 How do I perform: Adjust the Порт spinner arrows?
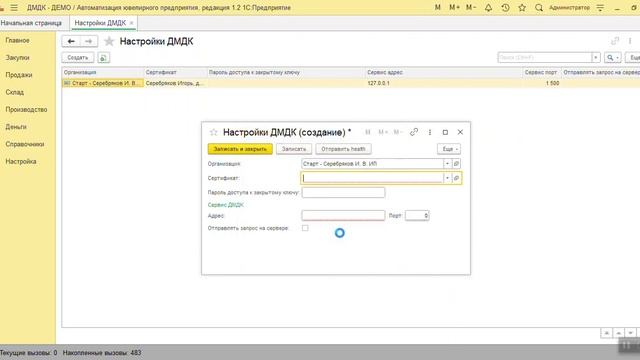pos(426,216)
